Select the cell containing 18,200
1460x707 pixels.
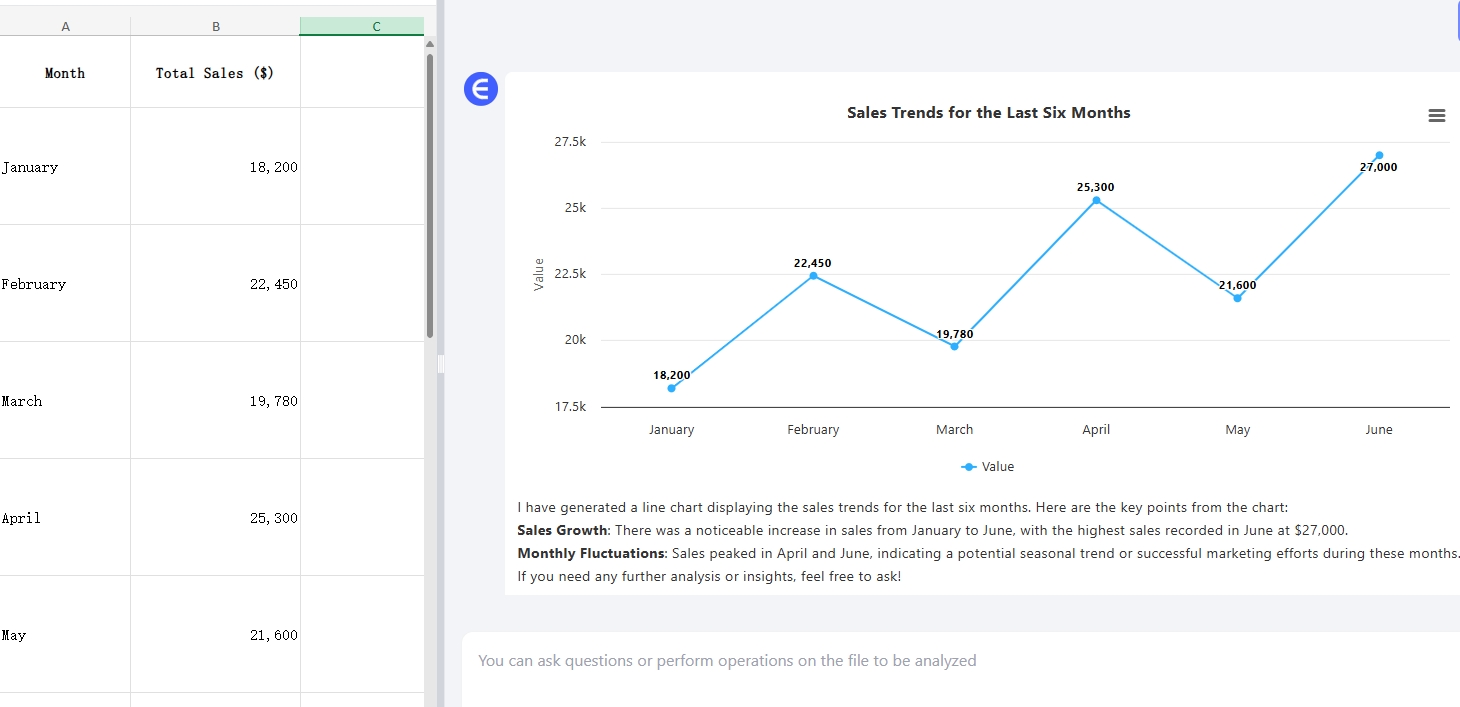[x=215, y=167]
